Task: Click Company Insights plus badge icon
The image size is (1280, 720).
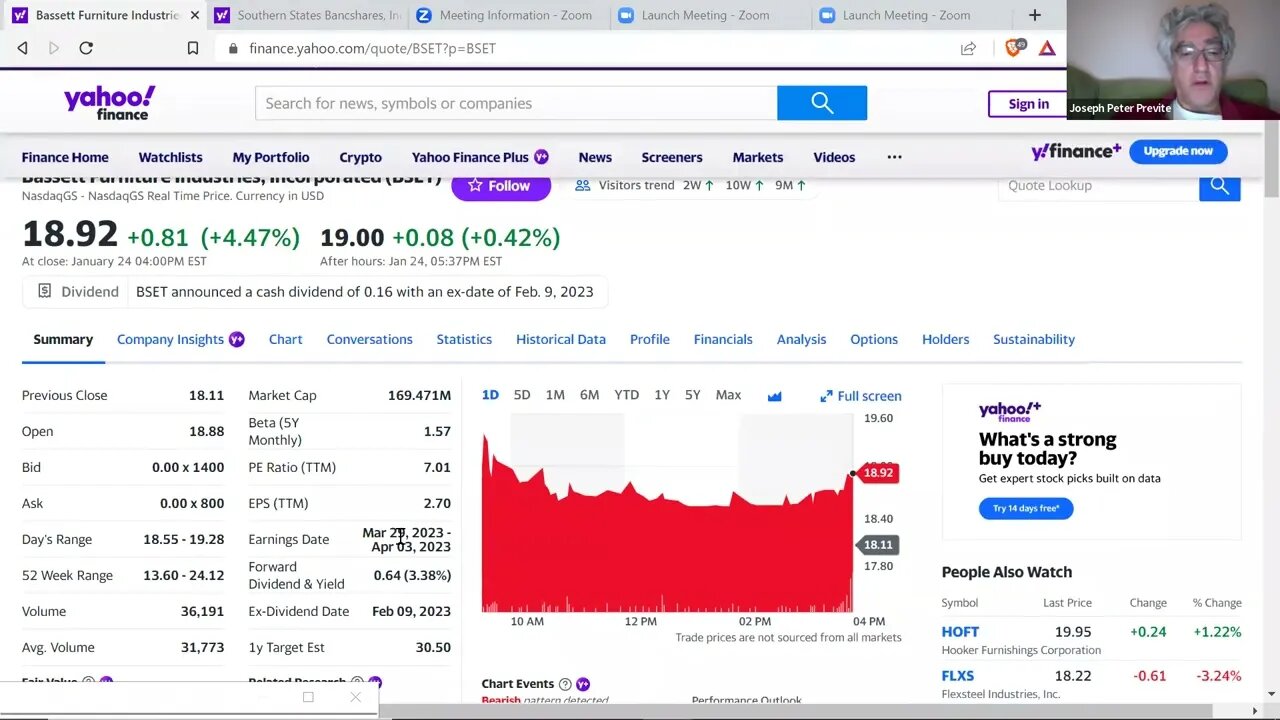Action: (236, 339)
